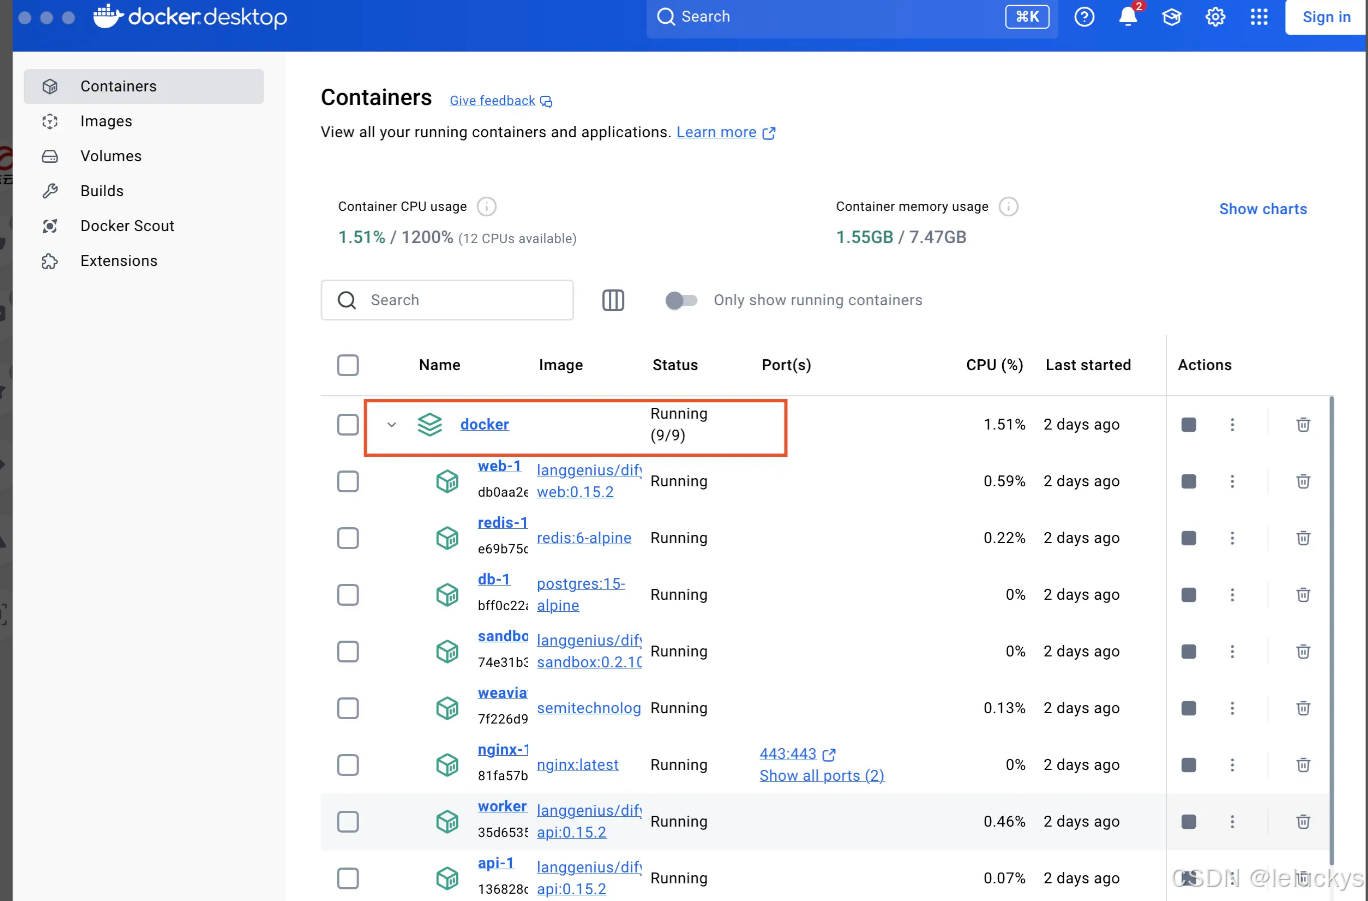Open Images in the sidebar
1368x901 pixels.
coord(144,121)
